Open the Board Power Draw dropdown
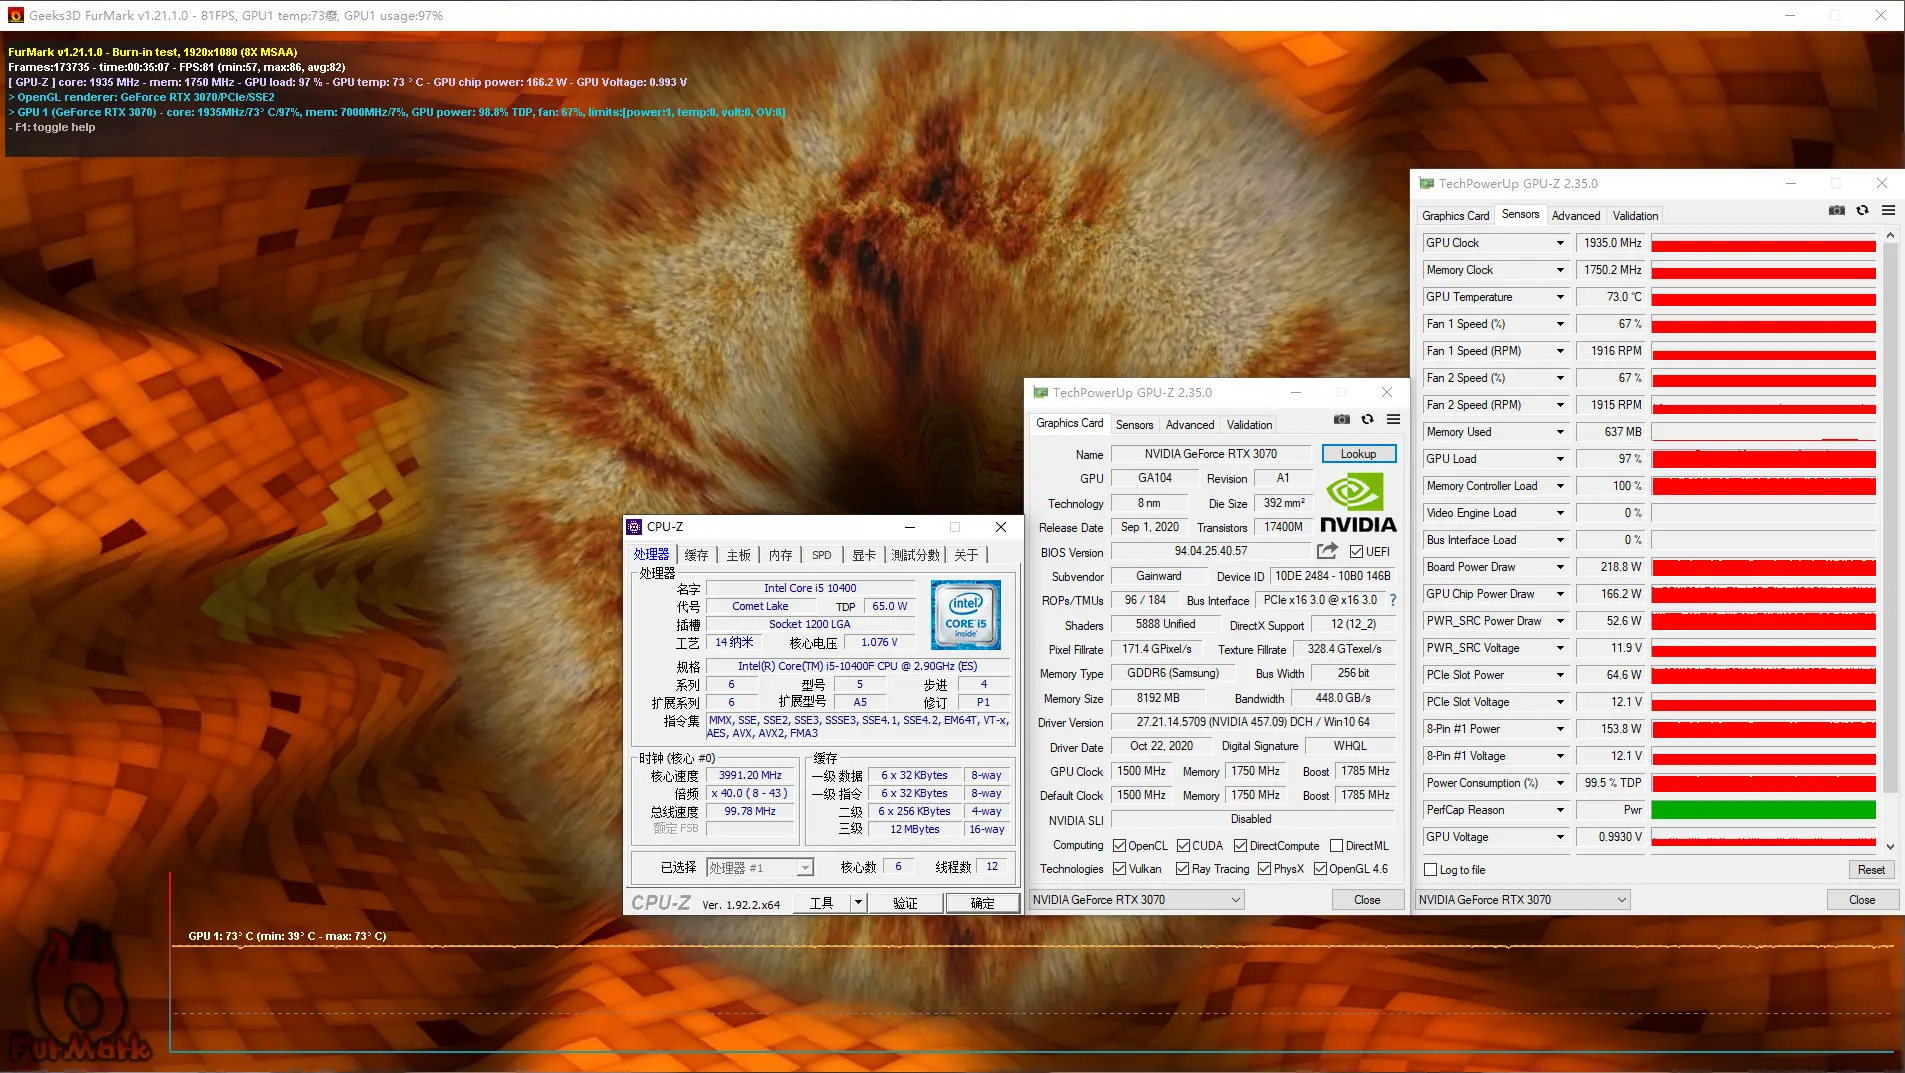 (x=1559, y=567)
